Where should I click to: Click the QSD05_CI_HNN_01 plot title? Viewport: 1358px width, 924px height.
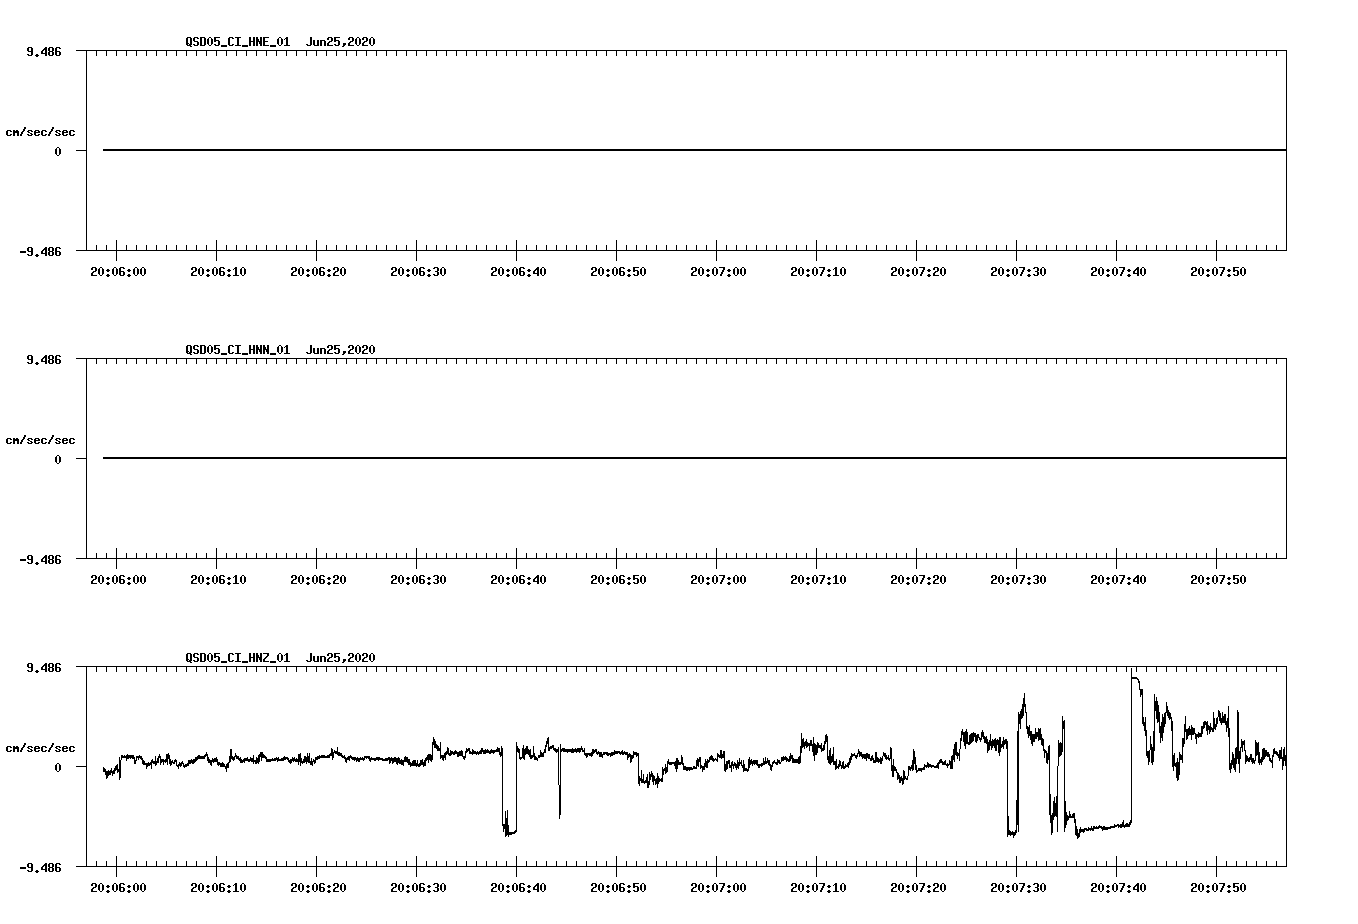(238, 350)
